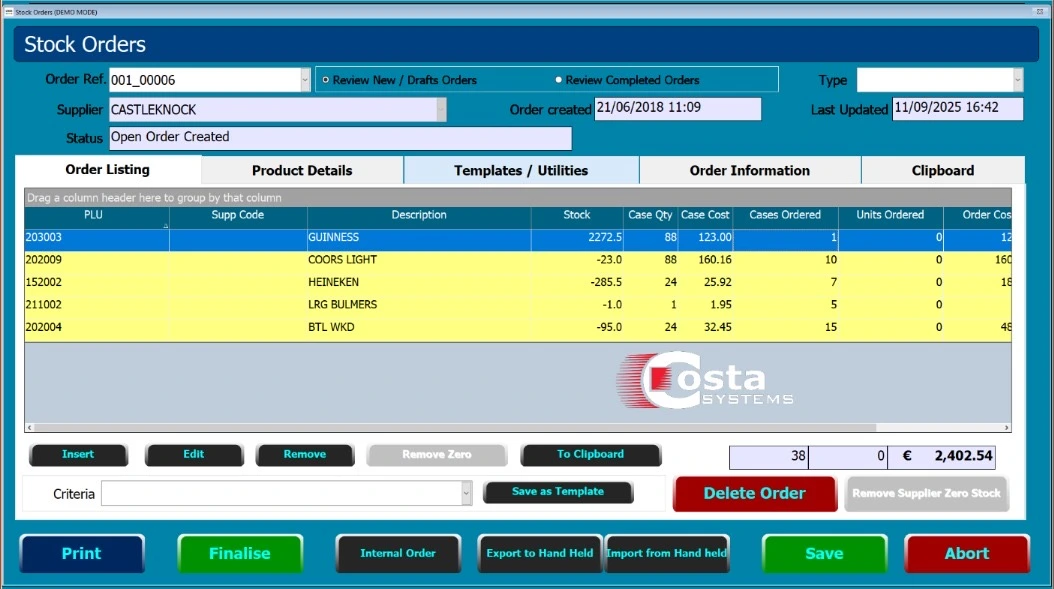This screenshot has width=1054, height=589.
Task: Expand the Order Ref. dropdown
Action: pyautogui.click(x=305, y=80)
